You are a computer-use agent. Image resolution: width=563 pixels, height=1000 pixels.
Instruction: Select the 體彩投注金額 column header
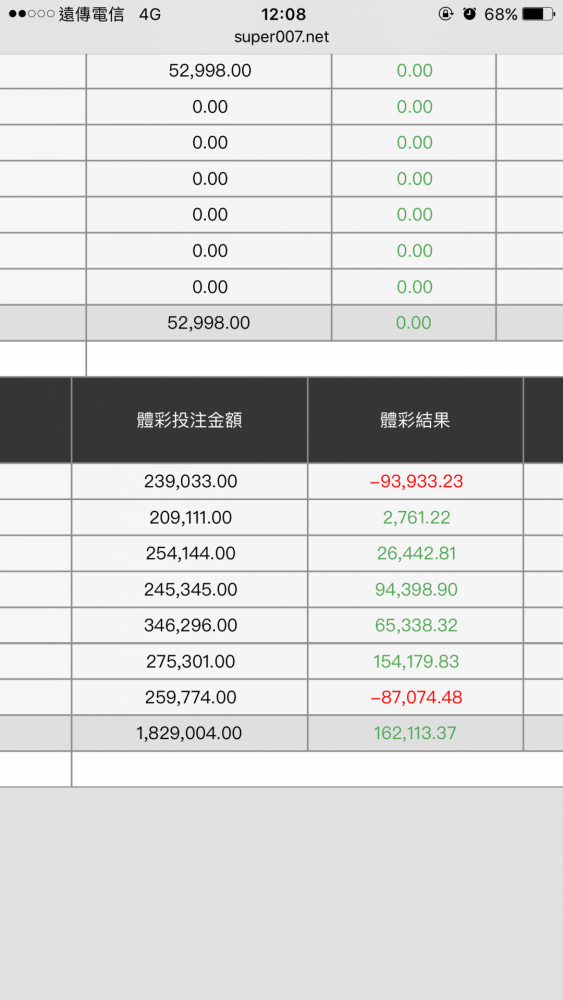pos(189,420)
